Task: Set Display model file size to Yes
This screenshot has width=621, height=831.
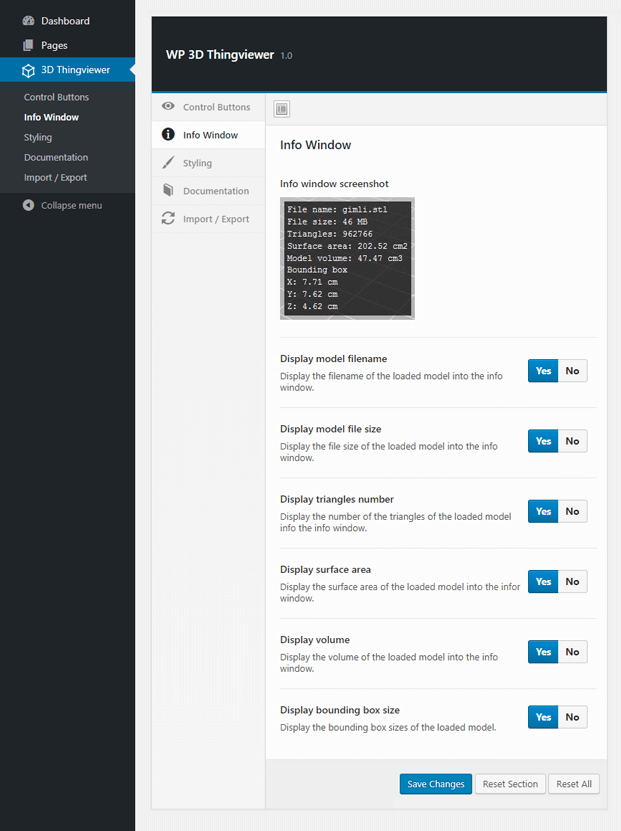Action: point(543,441)
